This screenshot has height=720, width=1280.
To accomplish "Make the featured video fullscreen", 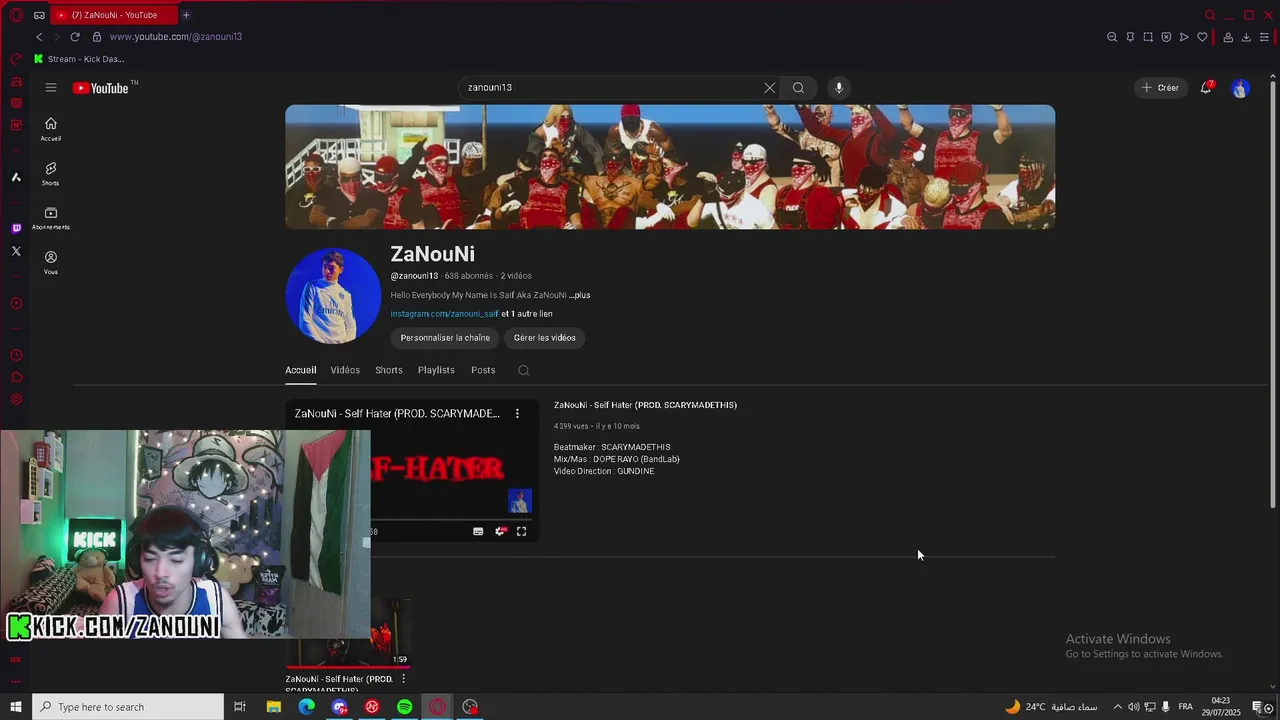I will coord(521,532).
